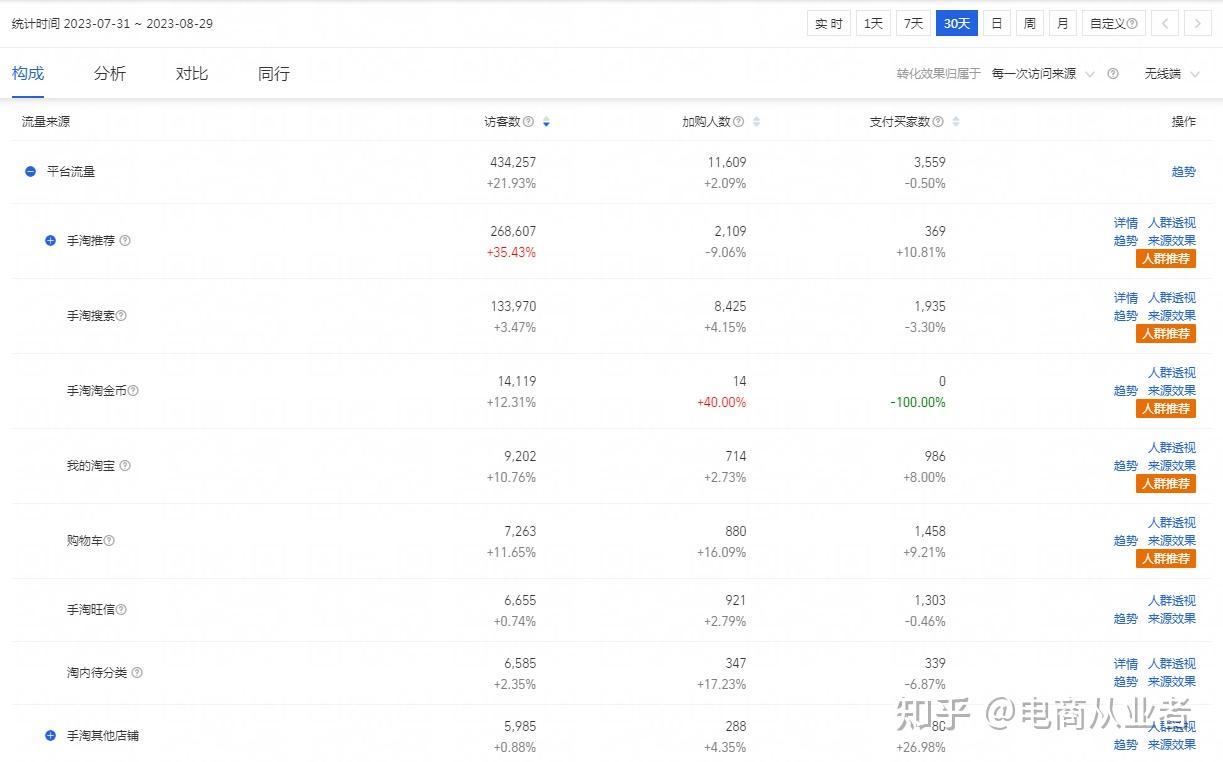Select 月 time granularity
The image size is (1223, 762).
(x=1062, y=23)
